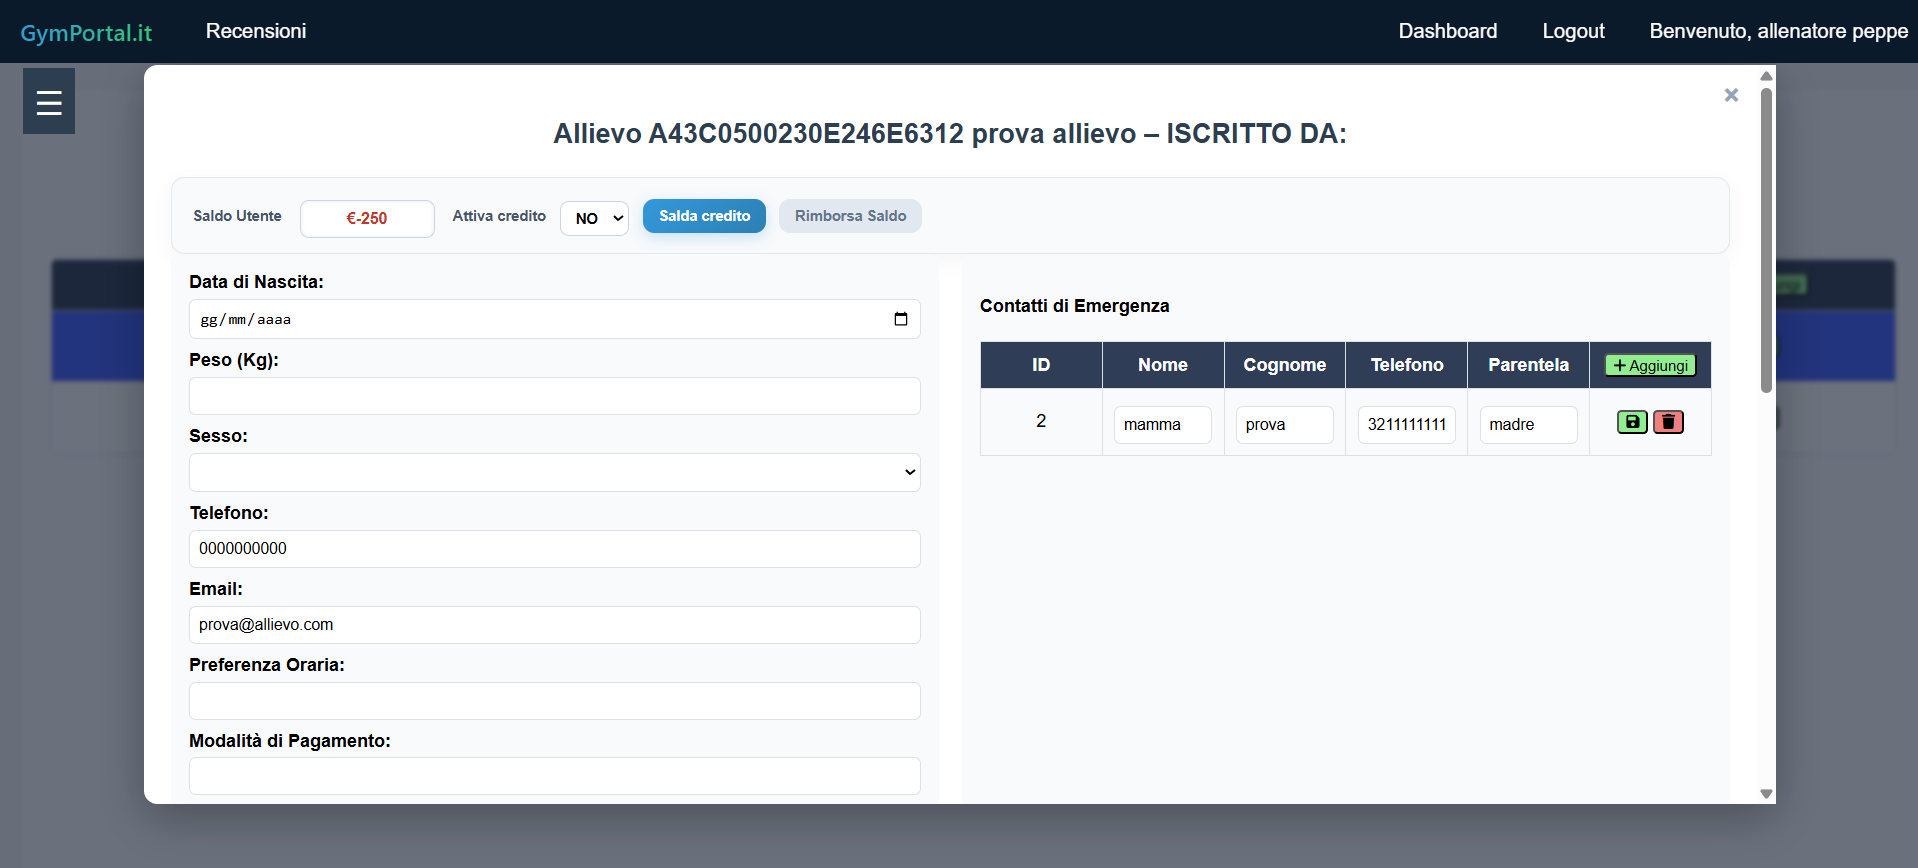Click the scrollbar down arrow
The image size is (1918, 868).
point(1766,794)
